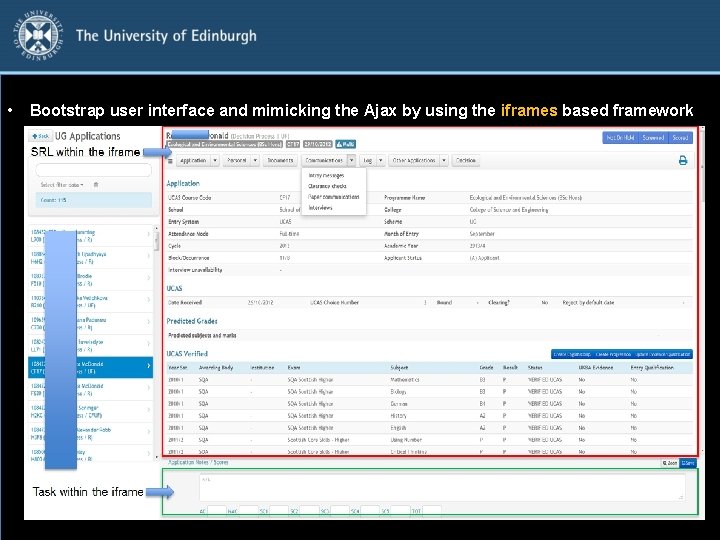Click the SC1 score field
720x540 pixels.
(278, 511)
